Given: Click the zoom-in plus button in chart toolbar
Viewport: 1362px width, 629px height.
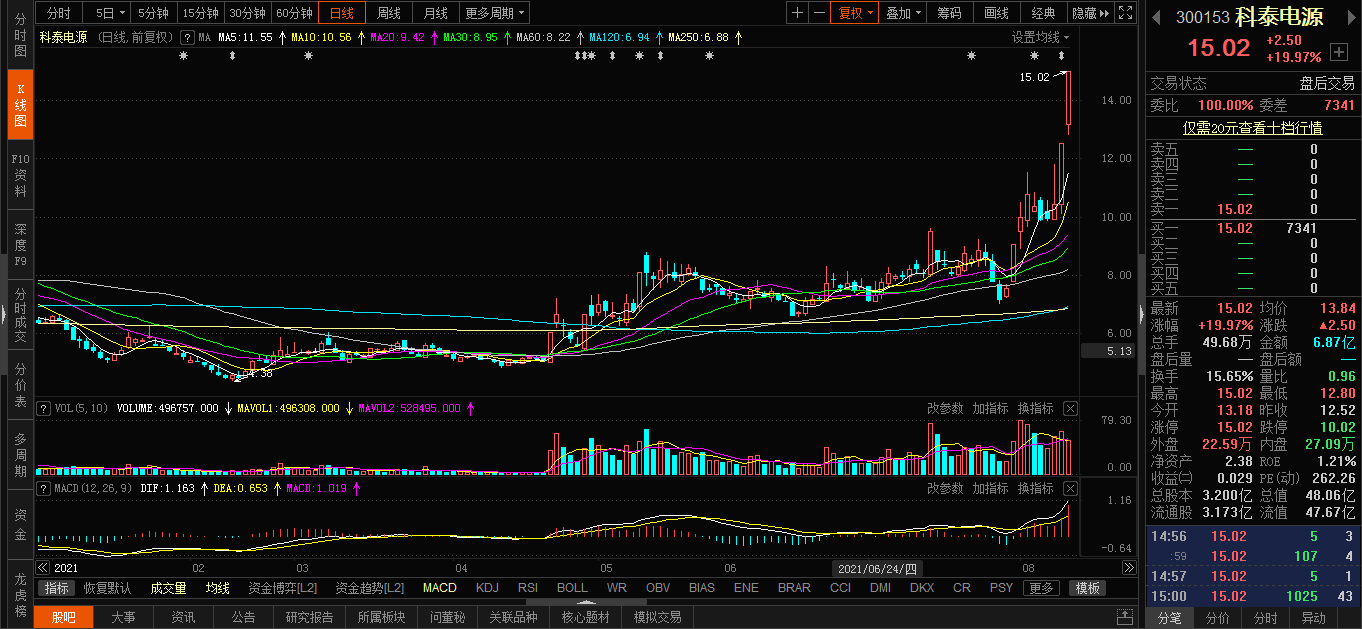Looking at the screenshot, I should click(797, 13).
